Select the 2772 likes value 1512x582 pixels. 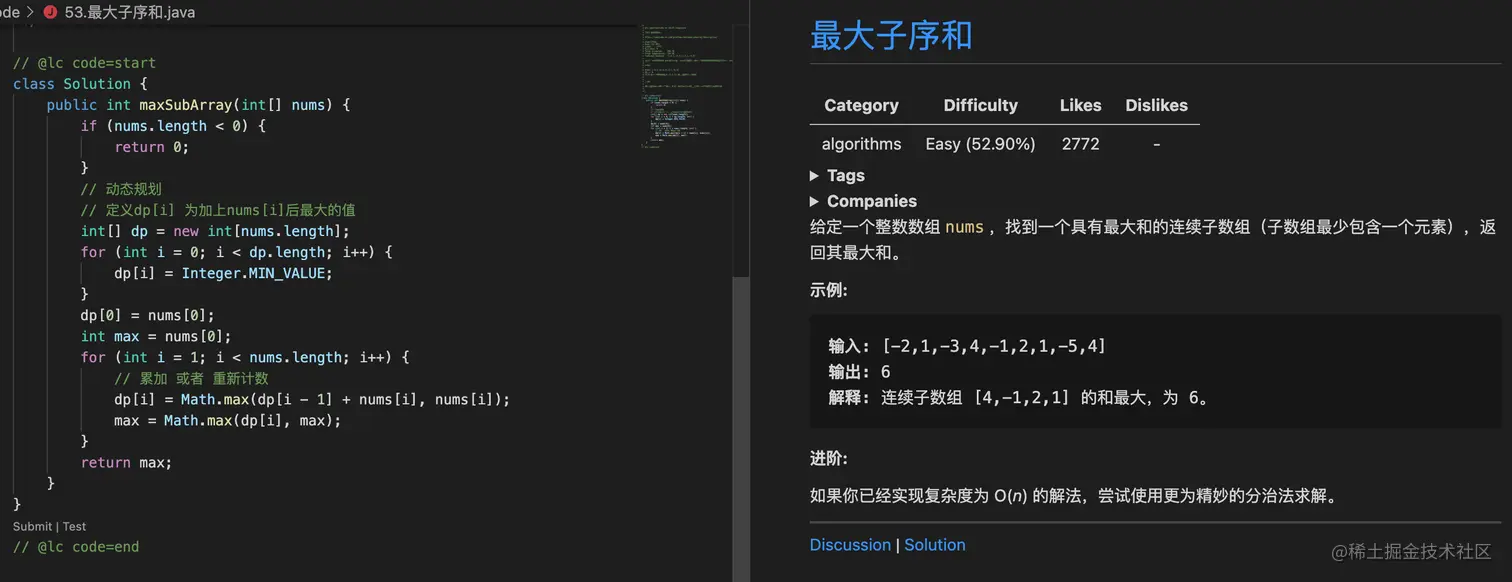click(1080, 144)
